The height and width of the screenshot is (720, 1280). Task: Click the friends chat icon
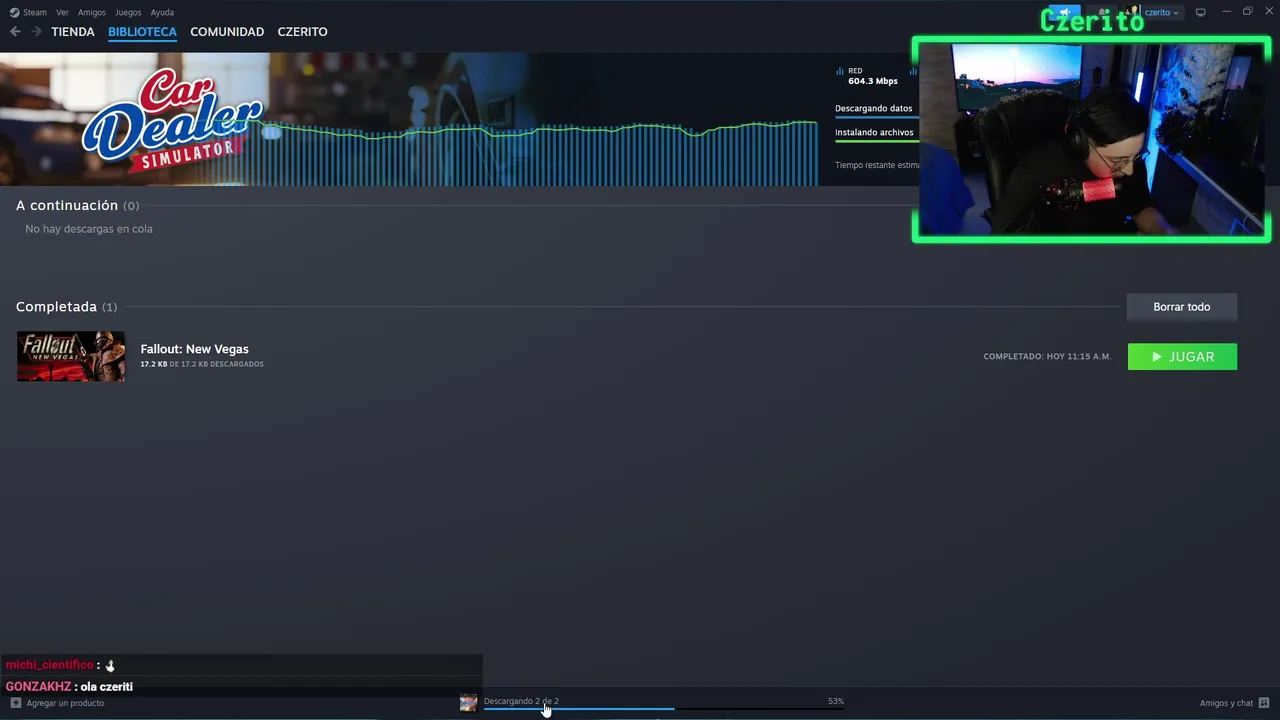point(1264,703)
